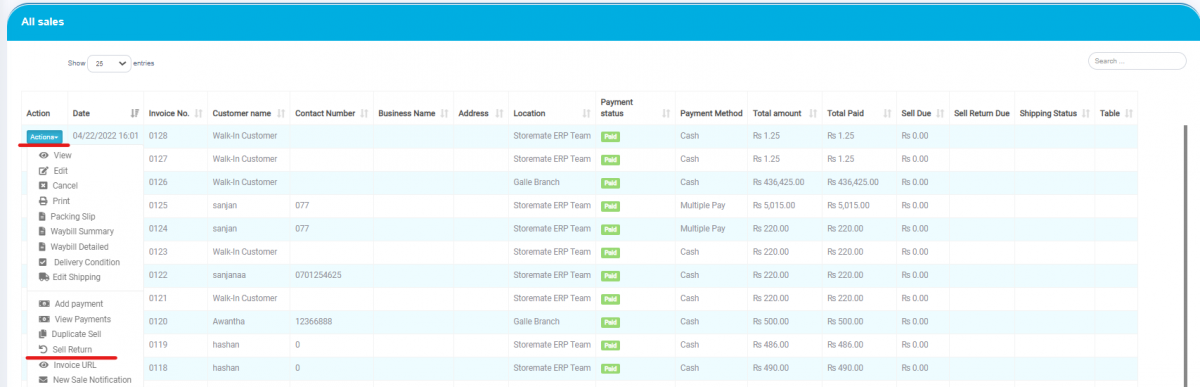Image resolution: width=1200 pixels, height=387 pixels.
Task: Click the money icon beside Add payment
Action: tap(43, 303)
